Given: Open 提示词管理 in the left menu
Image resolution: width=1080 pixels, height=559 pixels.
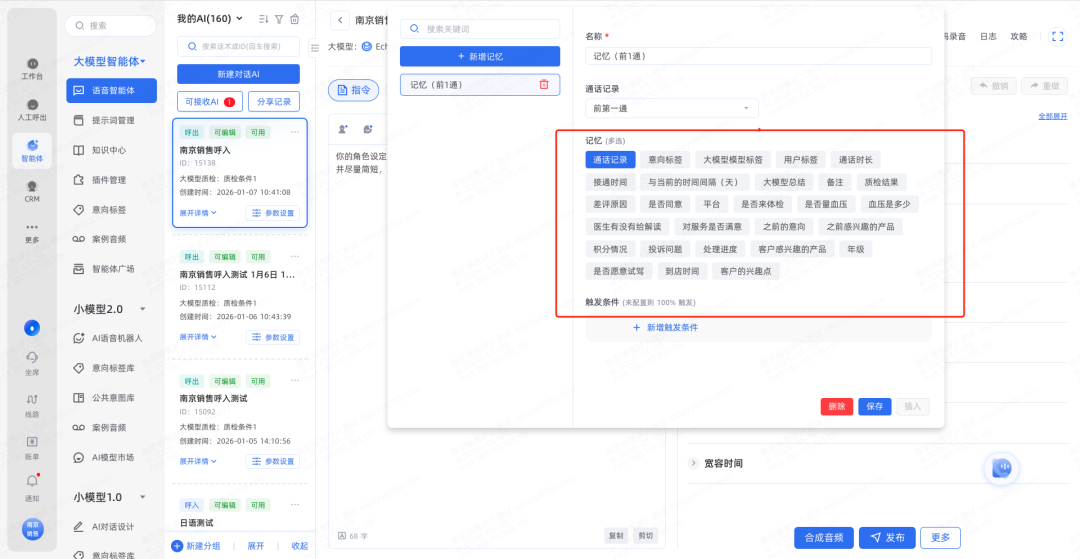Looking at the screenshot, I should point(112,120).
